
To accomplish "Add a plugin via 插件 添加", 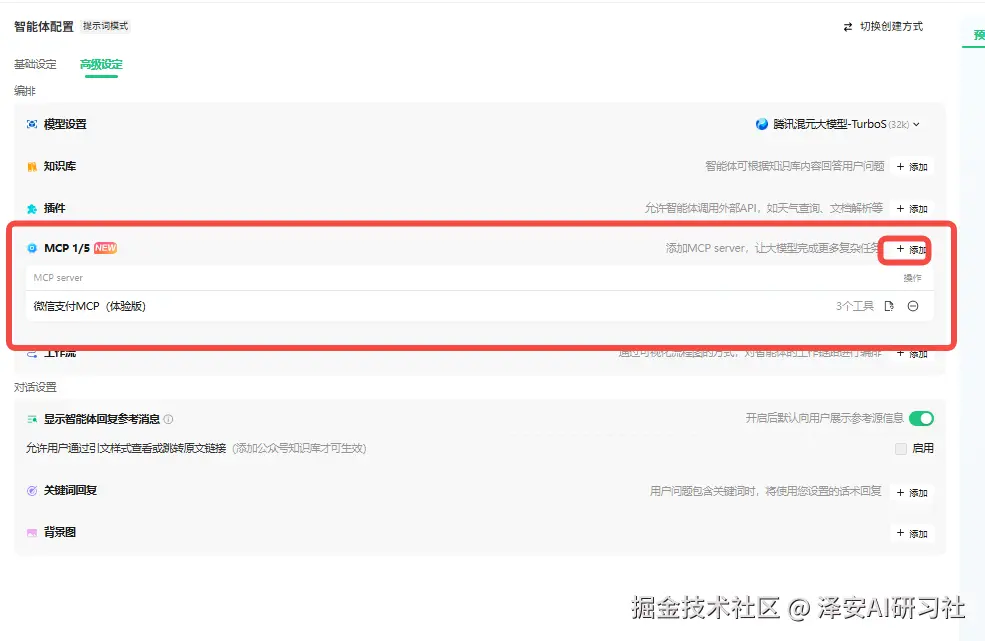I will pyautogui.click(x=912, y=209).
